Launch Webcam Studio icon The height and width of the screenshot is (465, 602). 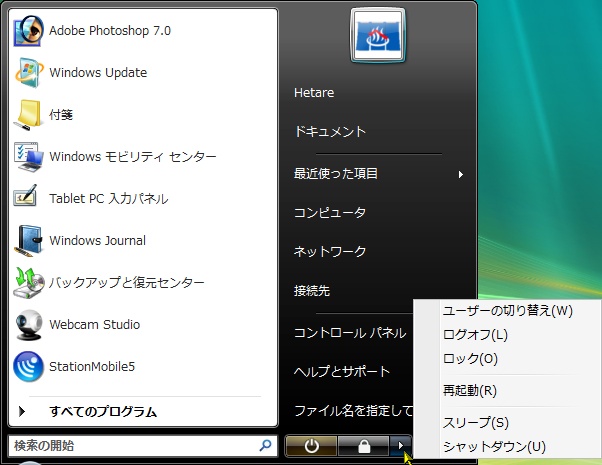(28, 325)
